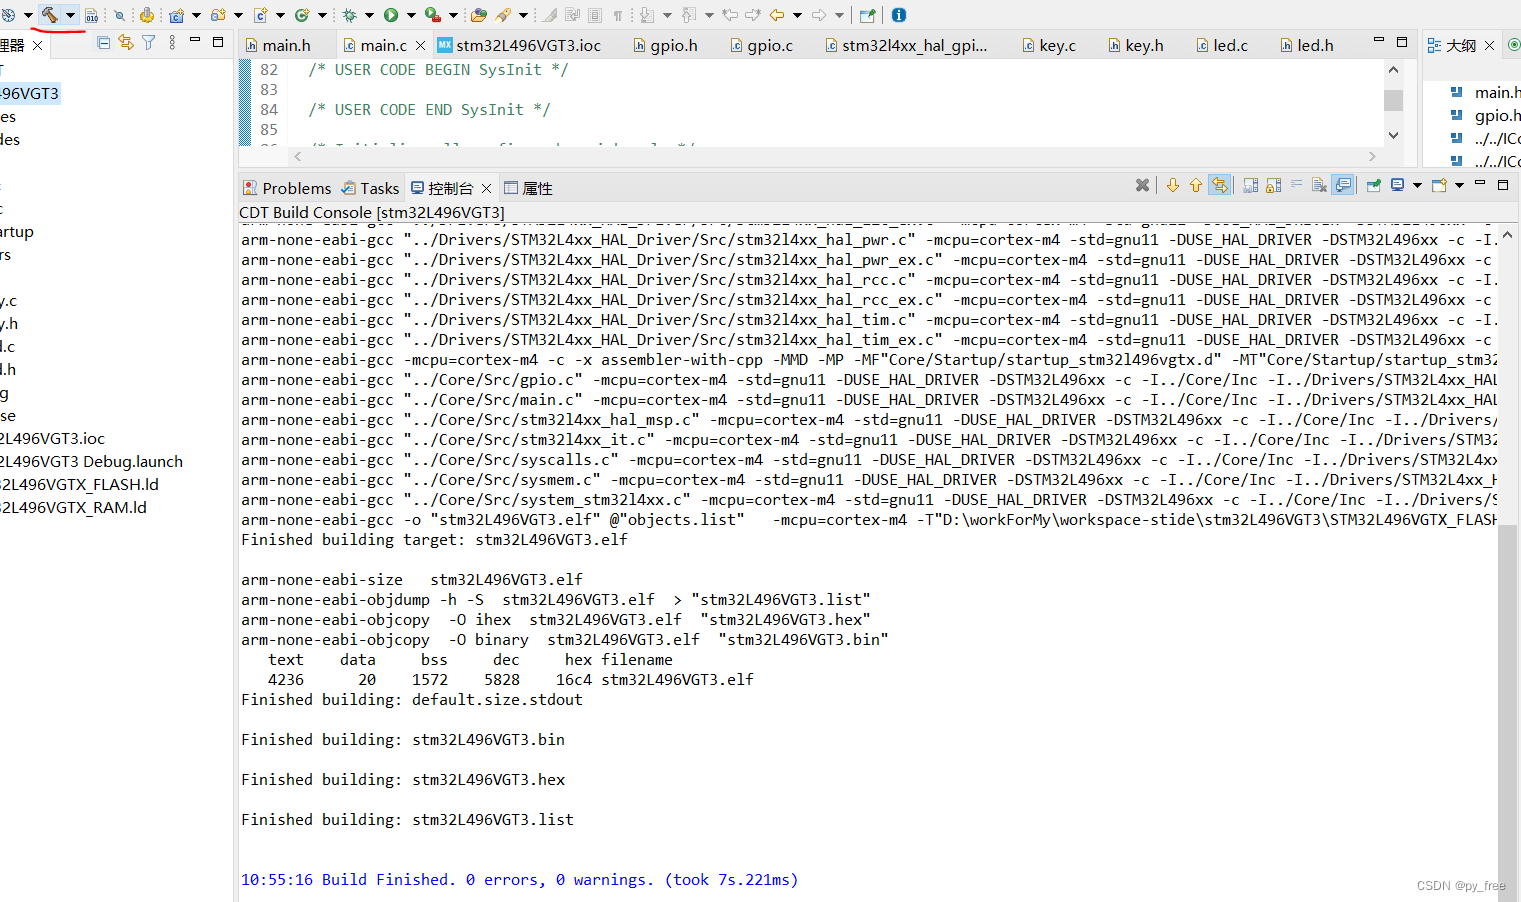This screenshot has width=1521, height=902.
Task: Toggle console Scroll Lock icon
Action: [x=1274, y=185]
